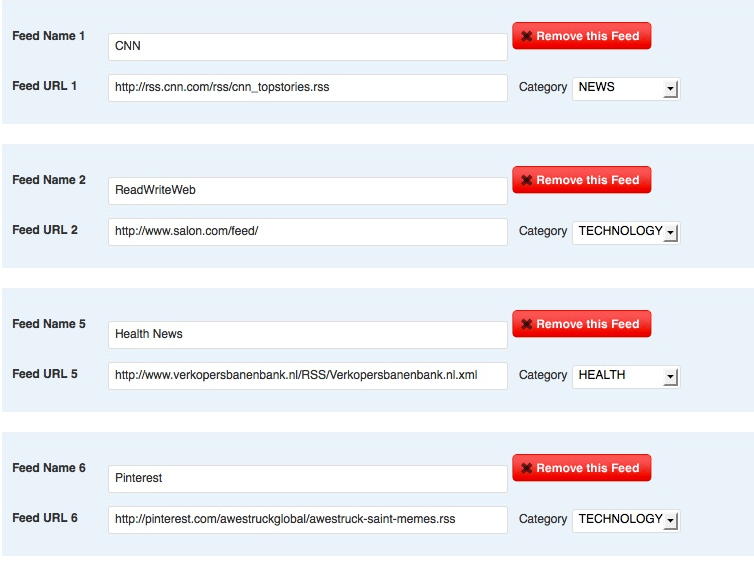The height and width of the screenshot is (565, 754).
Task: Click the Health News name field
Action: (308, 335)
